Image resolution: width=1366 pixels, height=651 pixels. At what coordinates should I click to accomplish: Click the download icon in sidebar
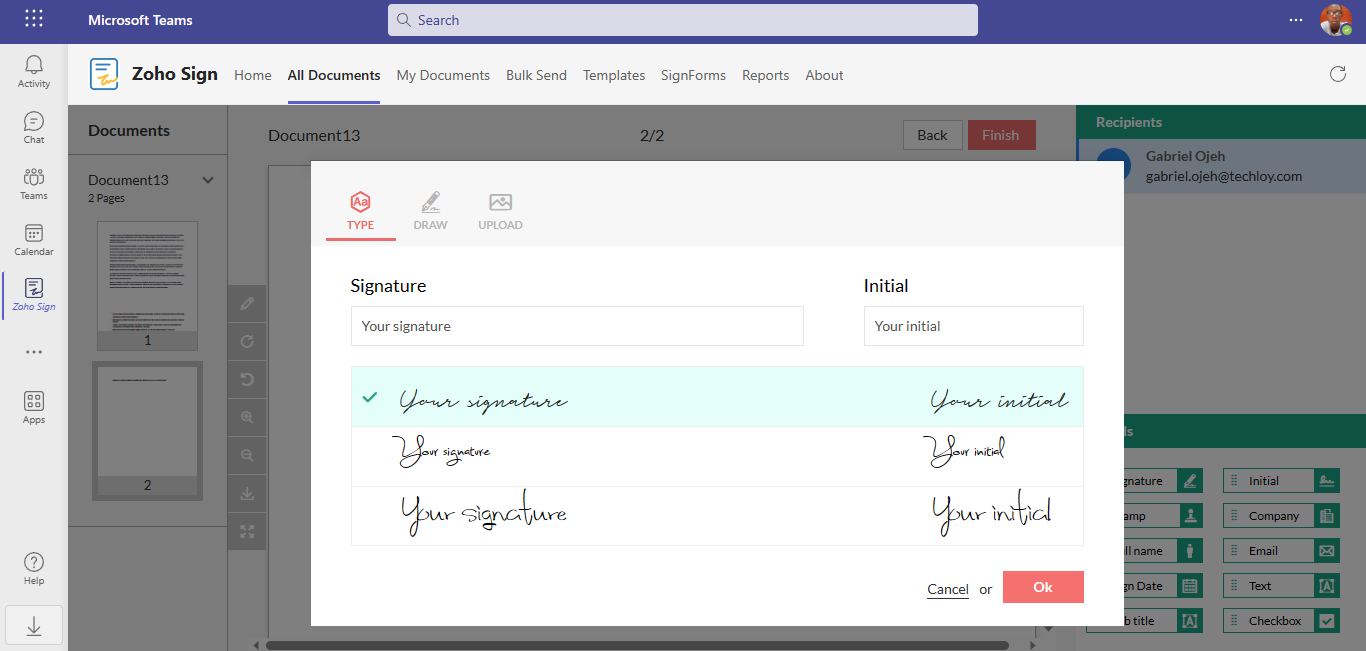coord(34,625)
